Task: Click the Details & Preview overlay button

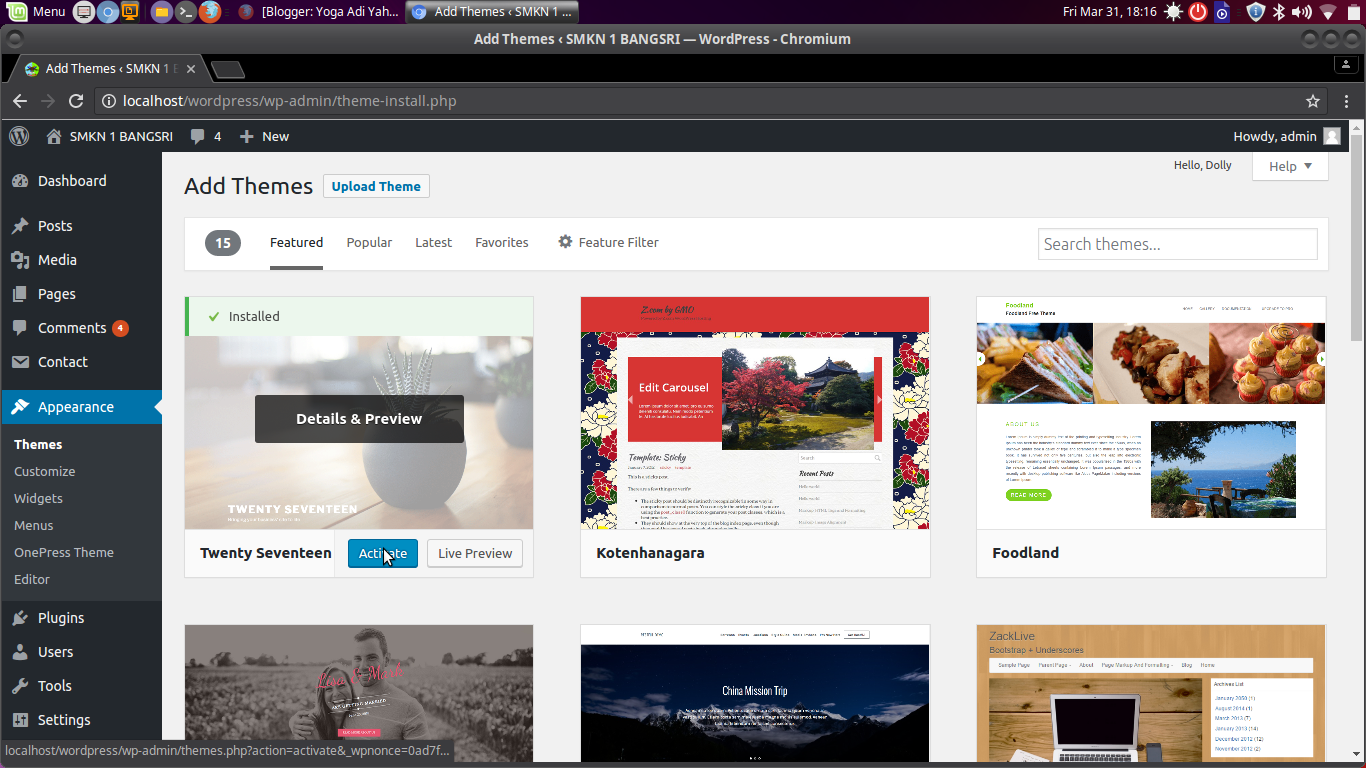Action: point(359,419)
